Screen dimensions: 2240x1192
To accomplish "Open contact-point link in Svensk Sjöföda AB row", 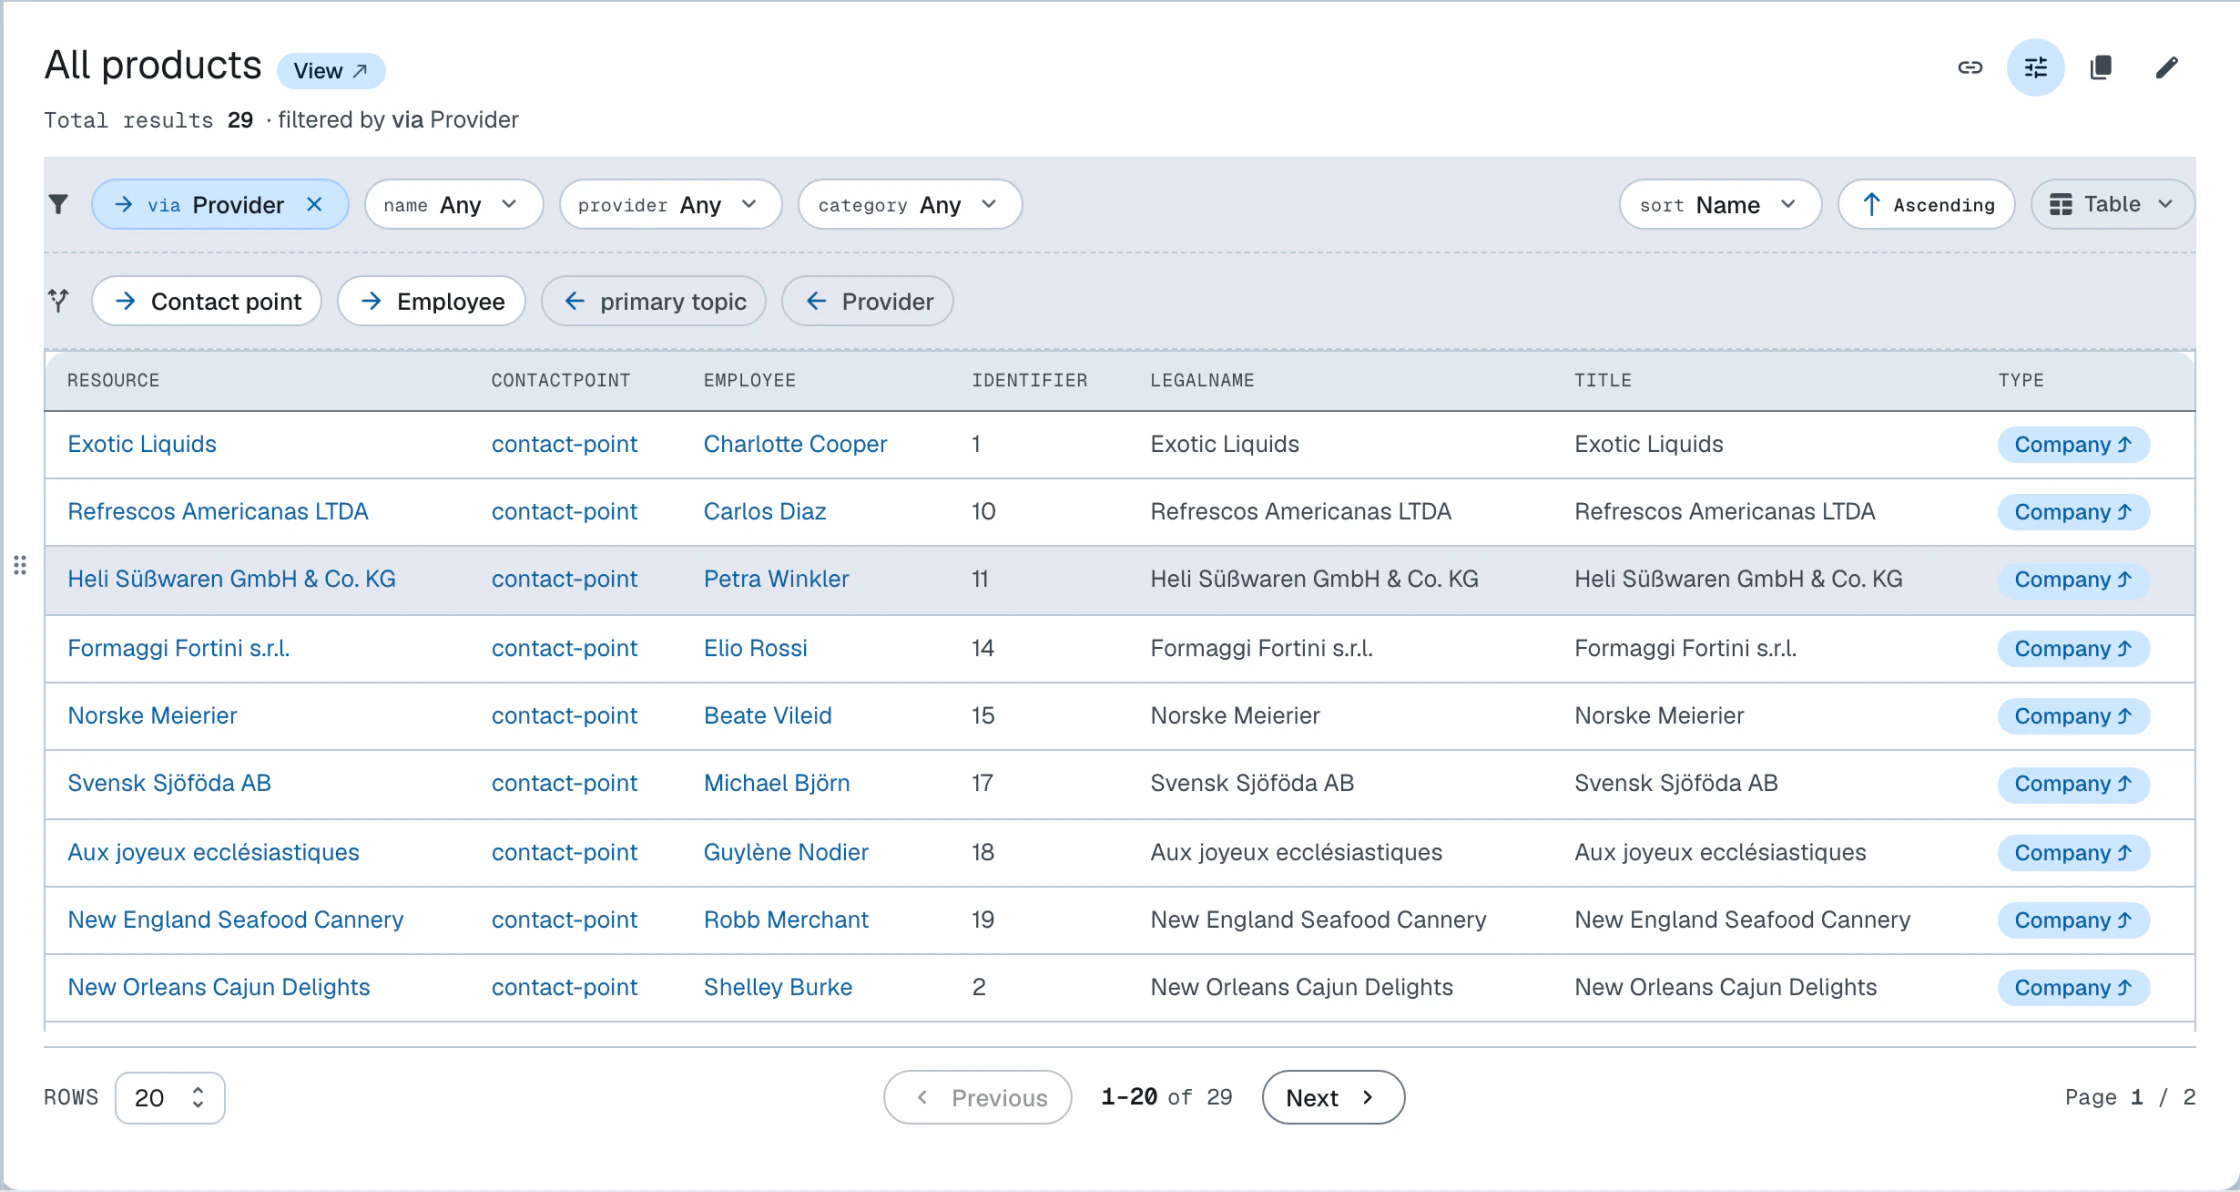I will click(564, 783).
